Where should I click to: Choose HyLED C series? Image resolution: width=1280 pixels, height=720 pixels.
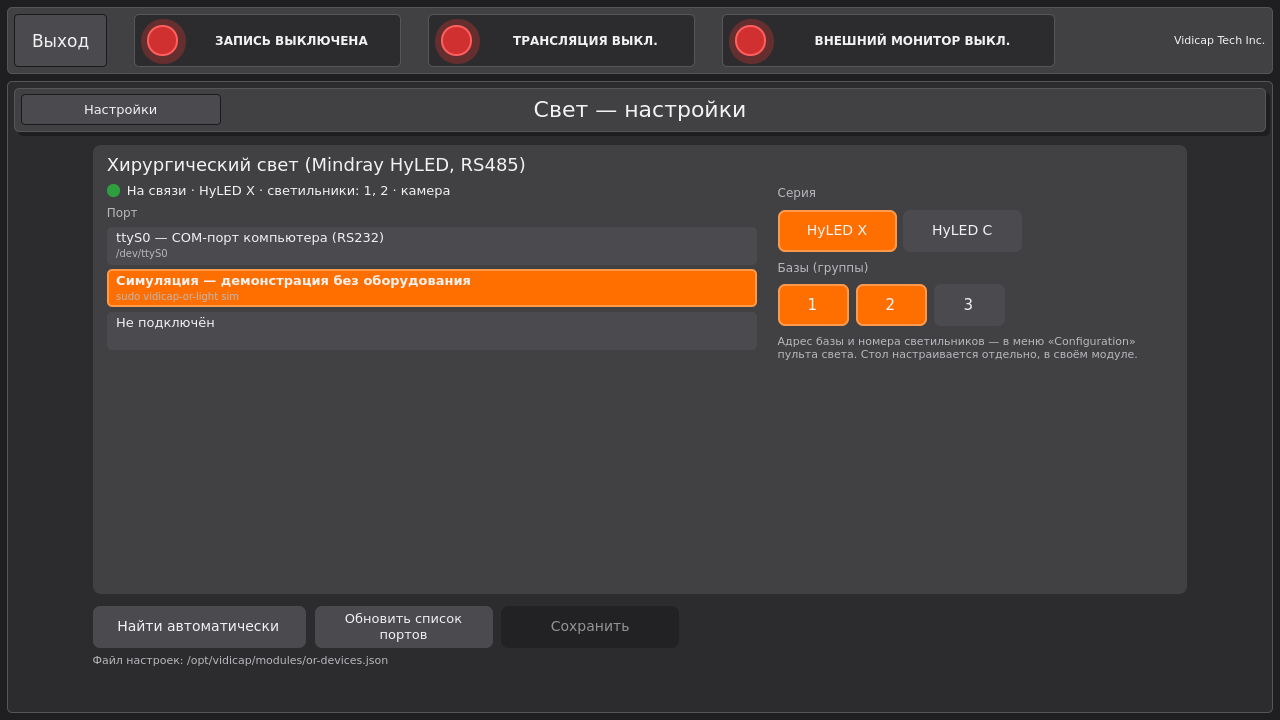tap(962, 231)
